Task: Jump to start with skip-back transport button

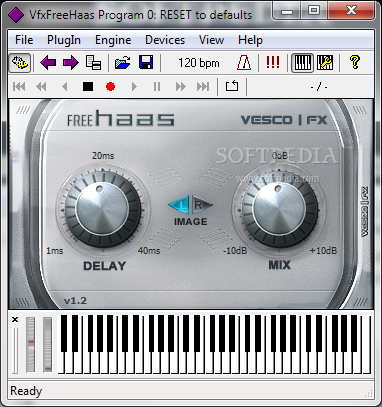Action: tap(19, 87)
